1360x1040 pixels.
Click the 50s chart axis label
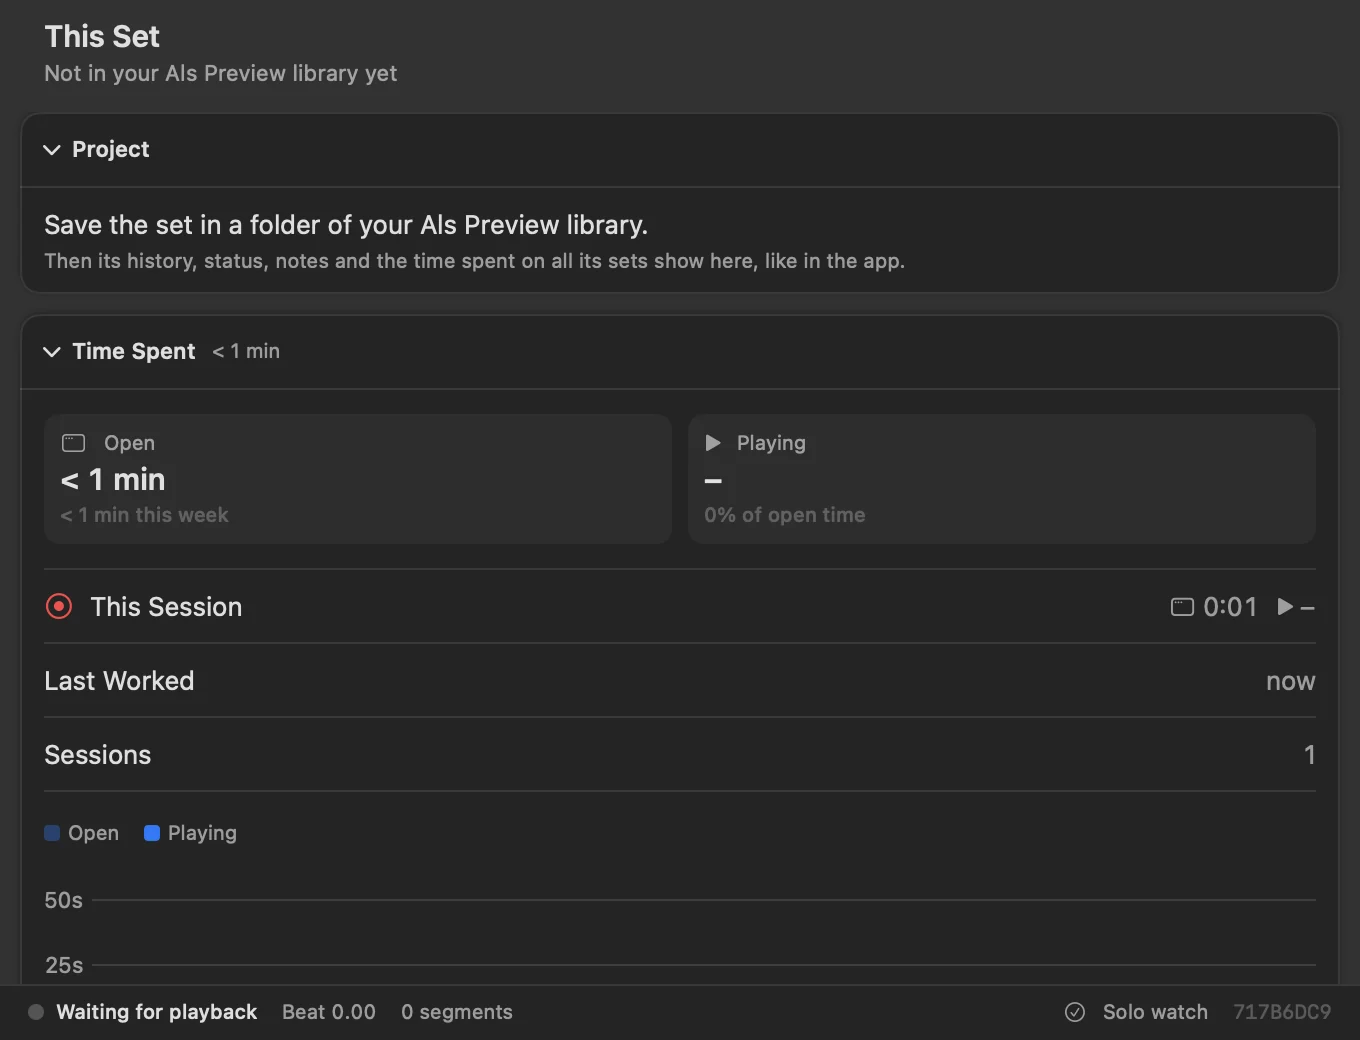click(64, 900)
